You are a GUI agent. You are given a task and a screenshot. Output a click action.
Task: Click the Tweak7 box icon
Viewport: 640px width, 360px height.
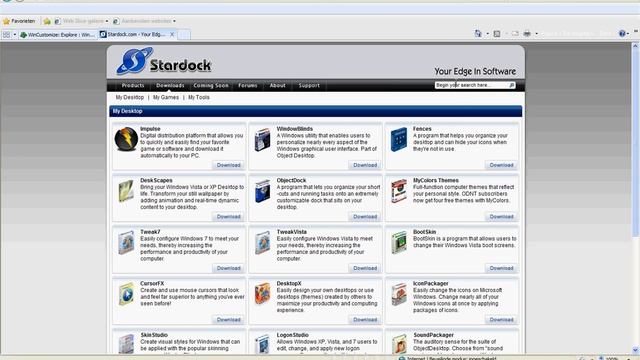point(126,242)
